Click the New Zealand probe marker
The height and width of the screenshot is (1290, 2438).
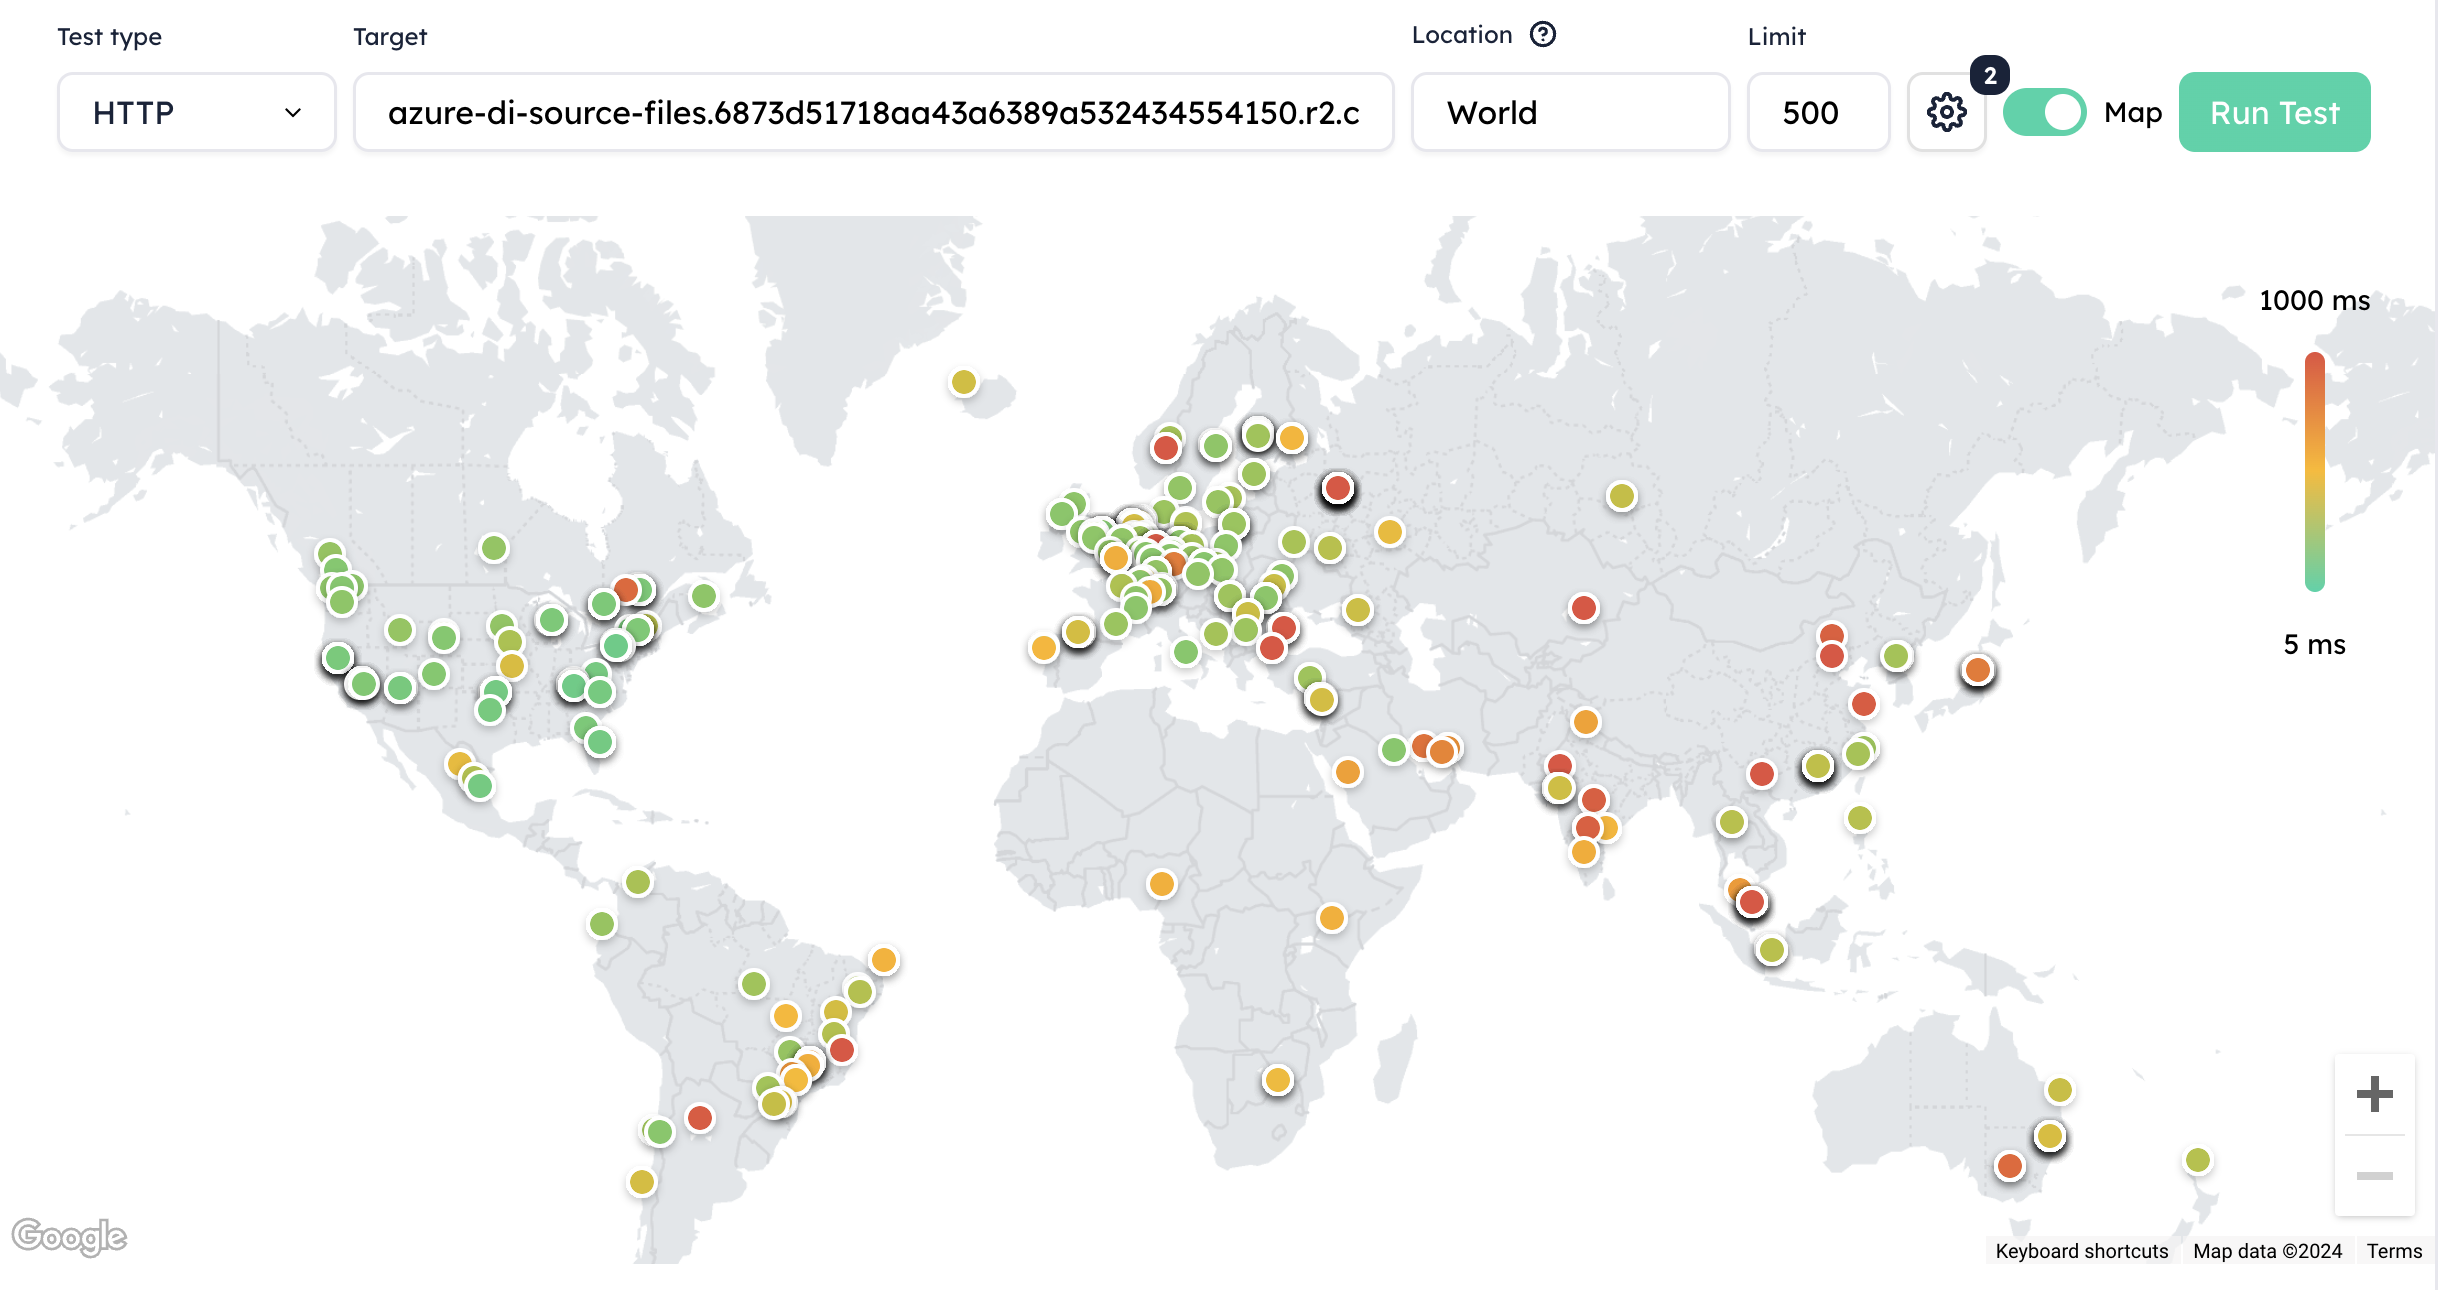pyautogui.click(x=2197, y=1160)
